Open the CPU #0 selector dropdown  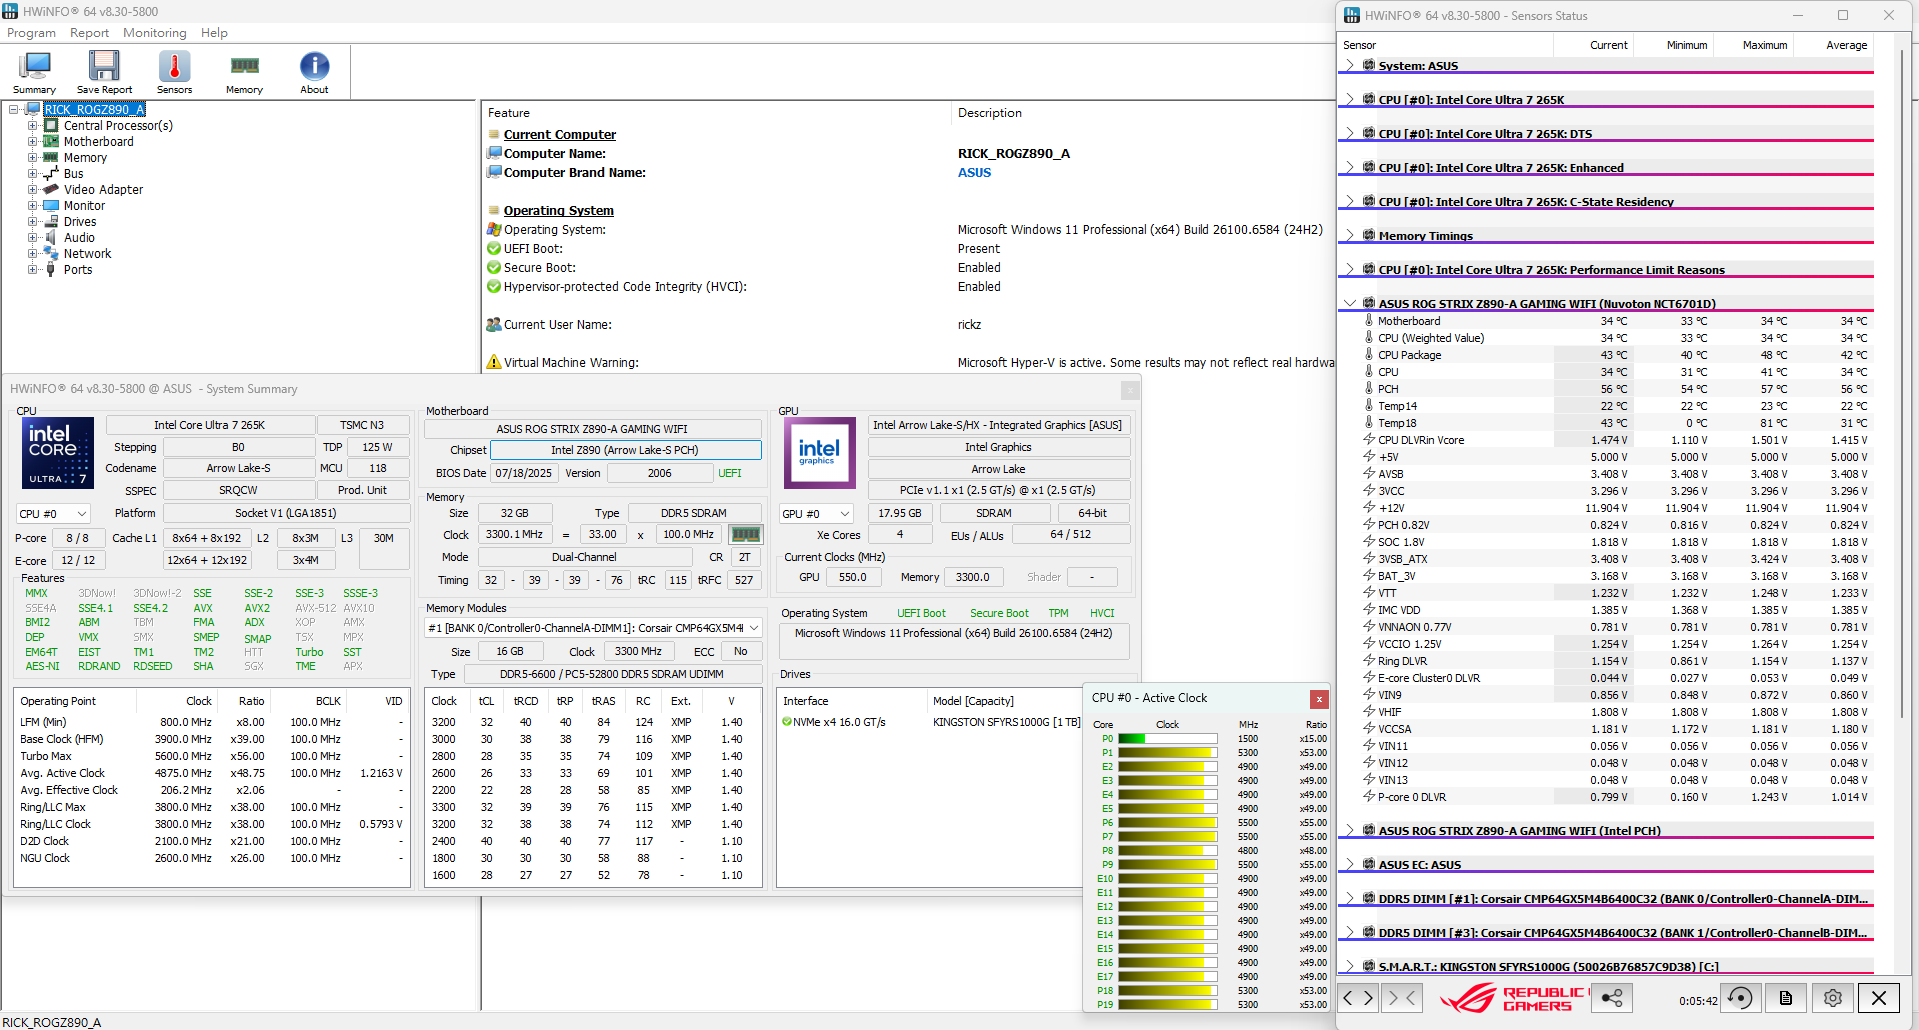coord(54,514)
